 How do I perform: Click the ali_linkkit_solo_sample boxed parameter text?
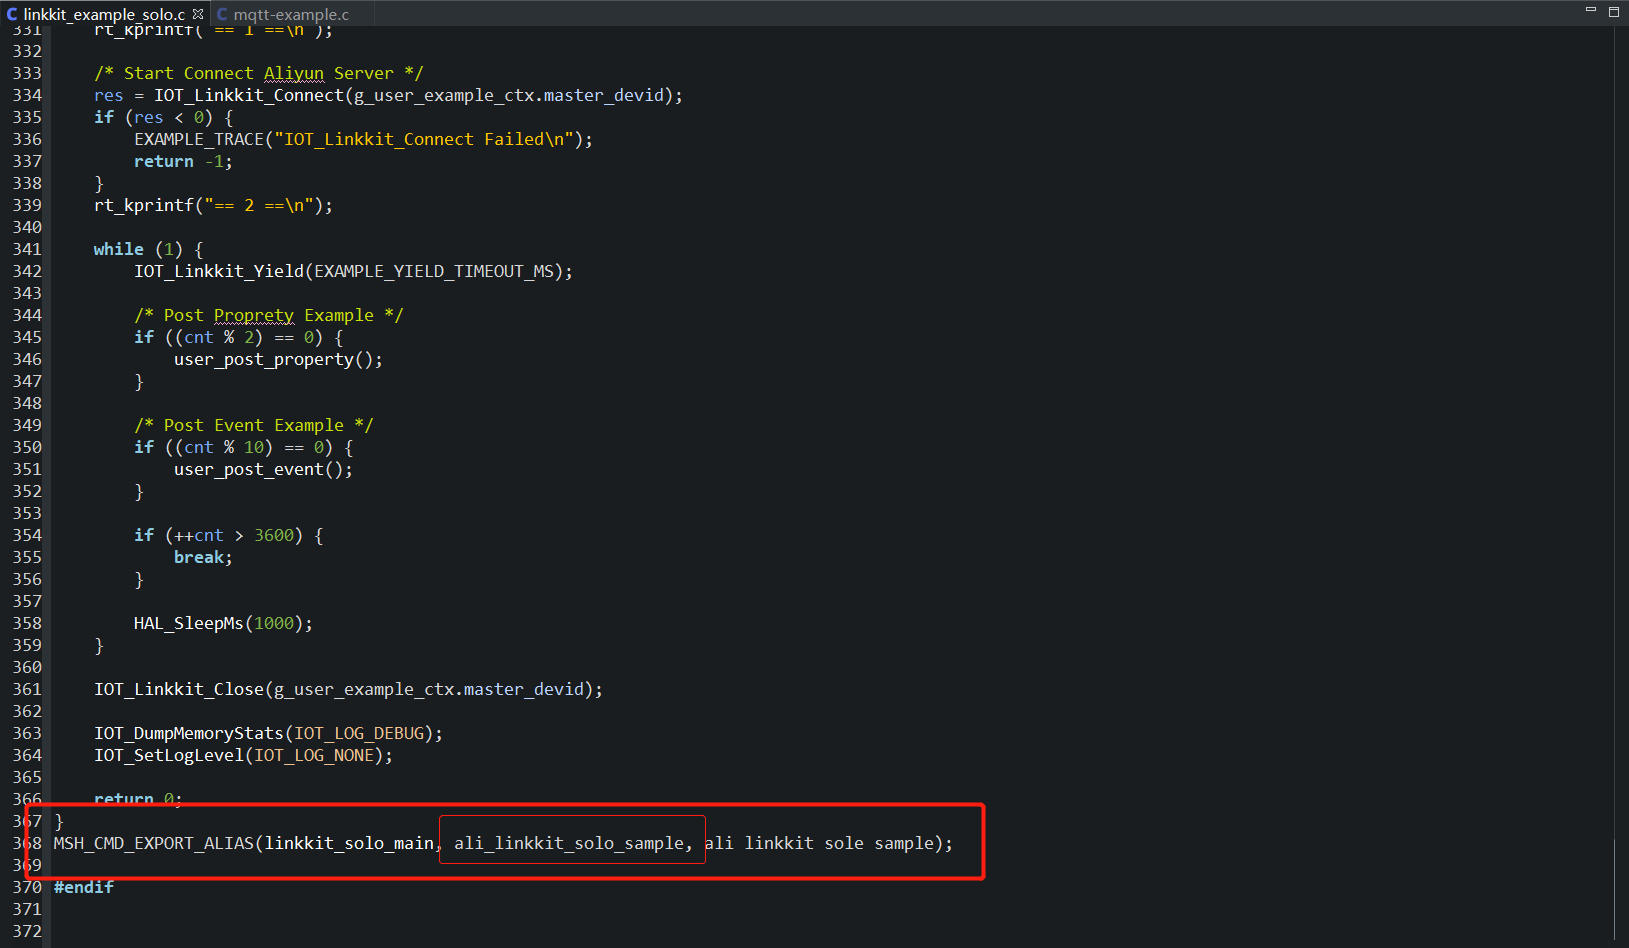[x=570, y=843]
